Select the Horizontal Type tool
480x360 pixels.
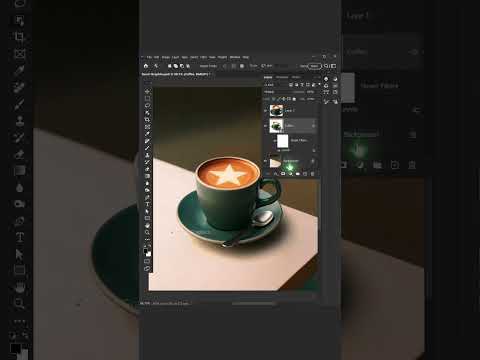pyautogui.click(x=147, y=204)
